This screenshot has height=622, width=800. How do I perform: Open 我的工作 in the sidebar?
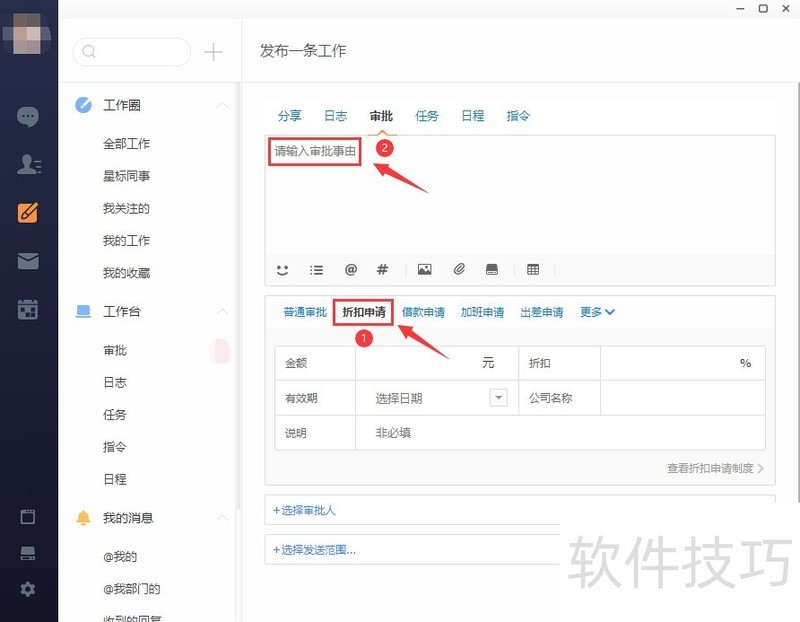point(126,240)
